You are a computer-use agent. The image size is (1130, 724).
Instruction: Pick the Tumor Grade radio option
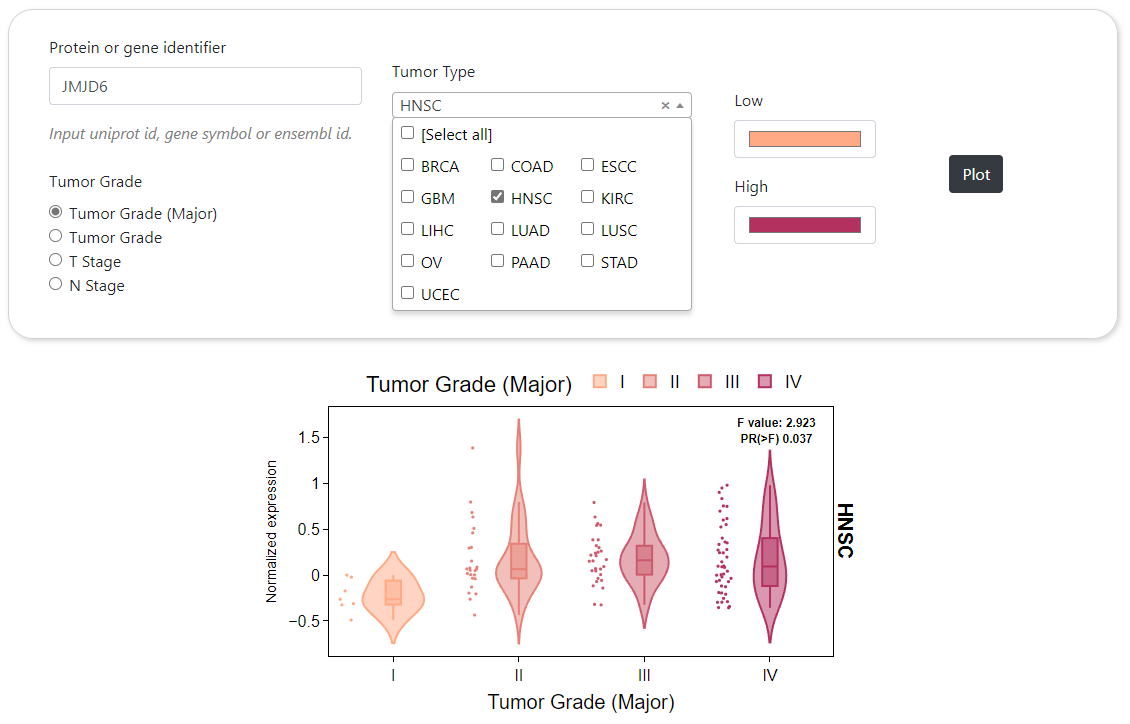(x=56, y=237)
